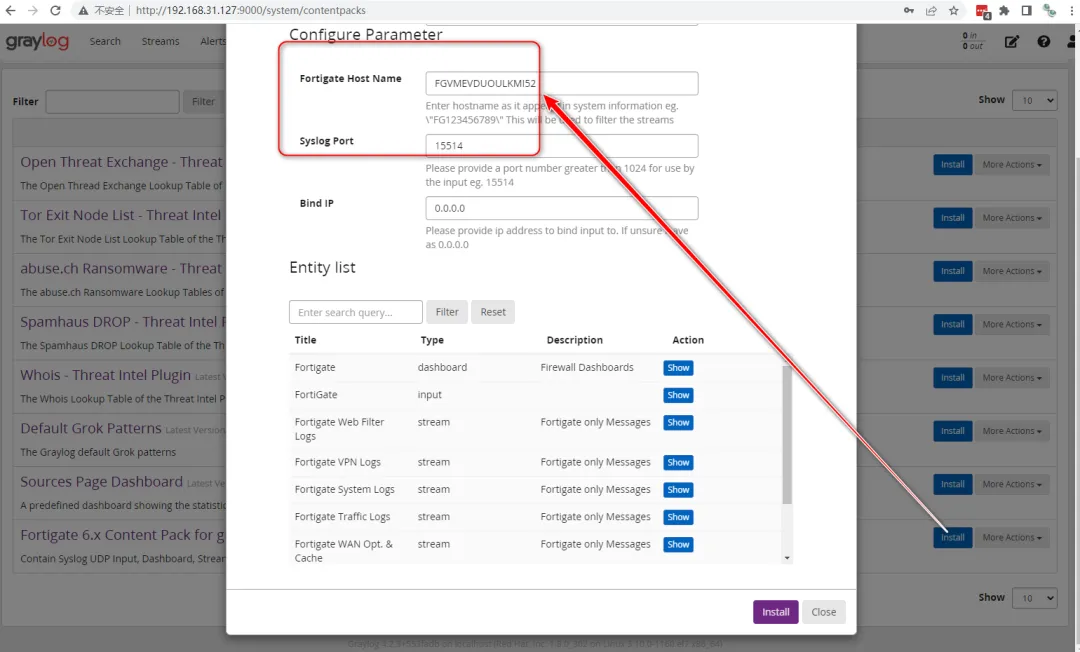Open the Graylog logo home link

[37, 41]
